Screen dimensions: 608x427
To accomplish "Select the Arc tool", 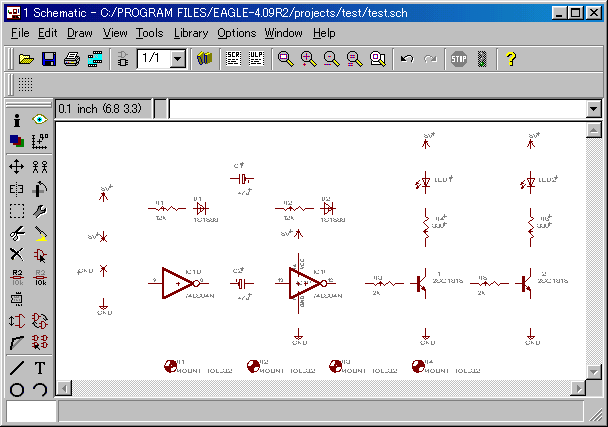I will [40, 390].
